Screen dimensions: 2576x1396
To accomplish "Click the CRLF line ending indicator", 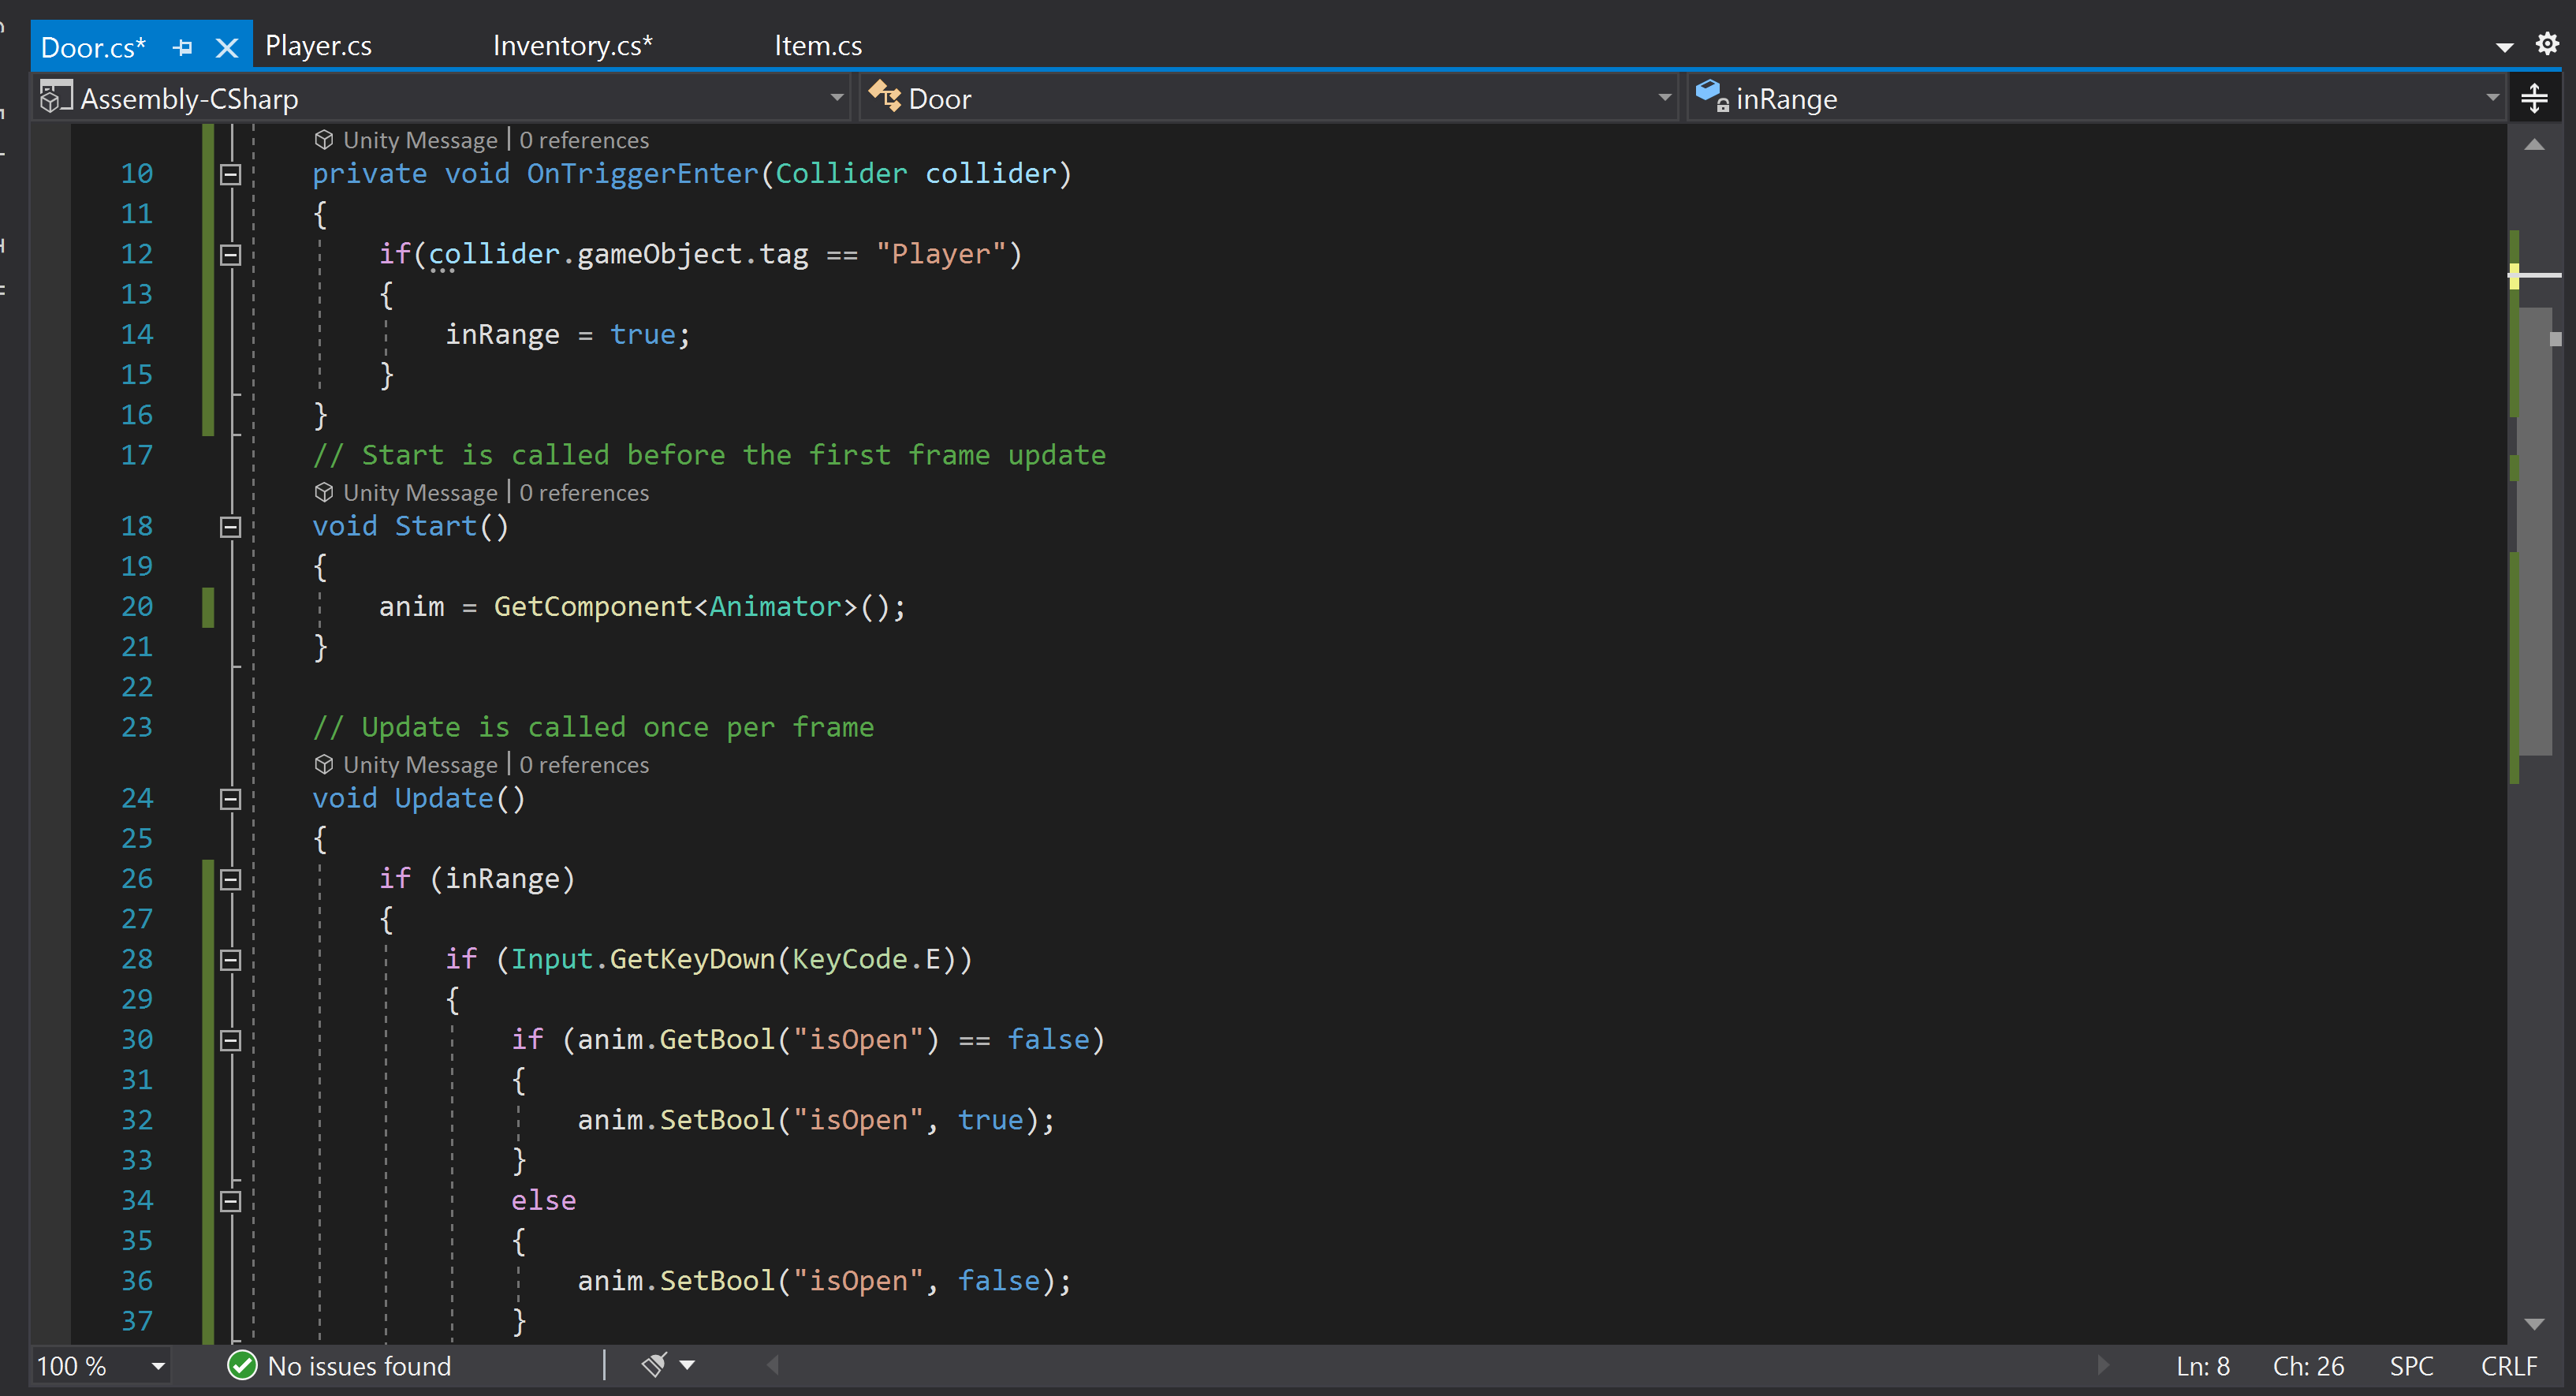I will (2509, 1366).
